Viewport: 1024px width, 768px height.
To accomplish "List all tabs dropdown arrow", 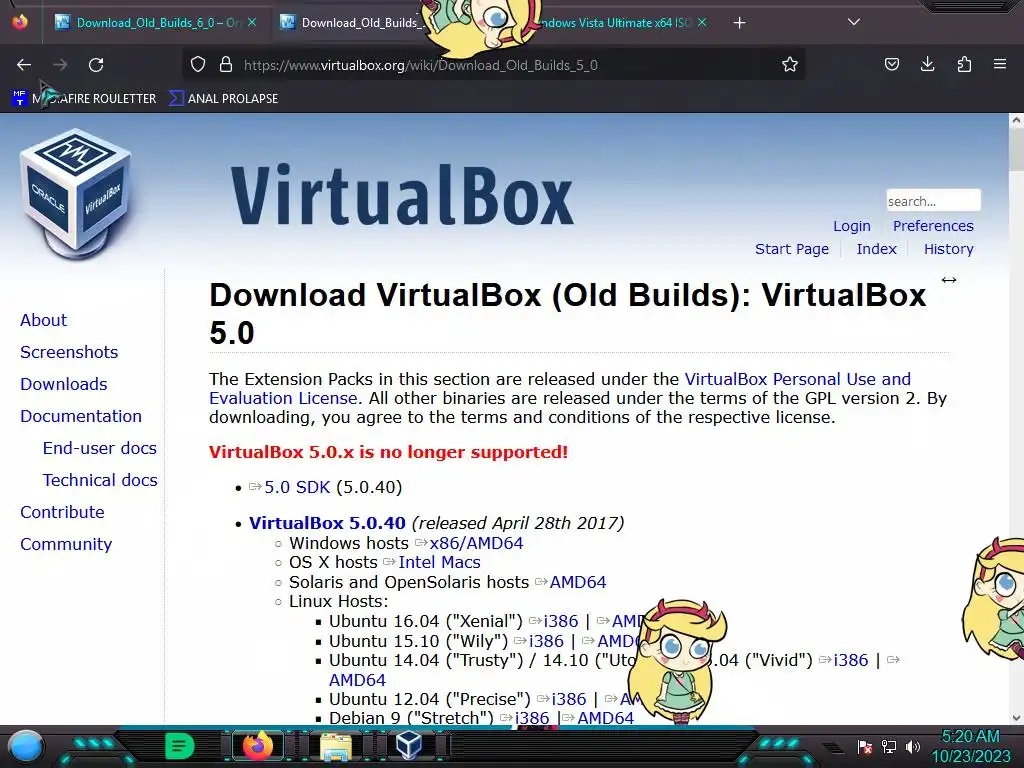I will (x=854, y=22).
